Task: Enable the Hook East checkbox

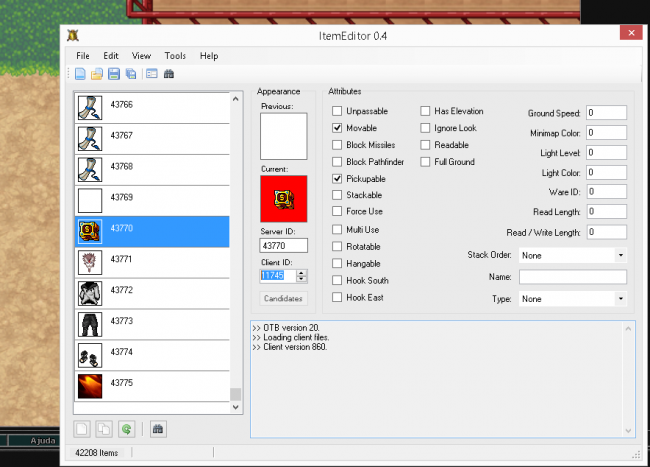Action: tap(337, 298)
